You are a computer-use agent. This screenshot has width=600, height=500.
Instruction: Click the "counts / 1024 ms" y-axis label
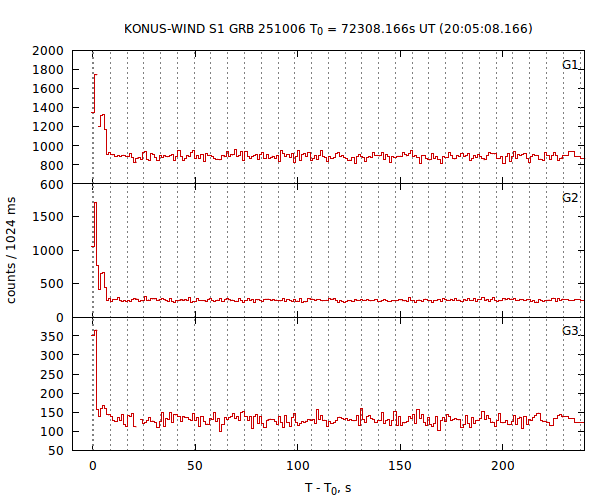[x=12, y=250]
